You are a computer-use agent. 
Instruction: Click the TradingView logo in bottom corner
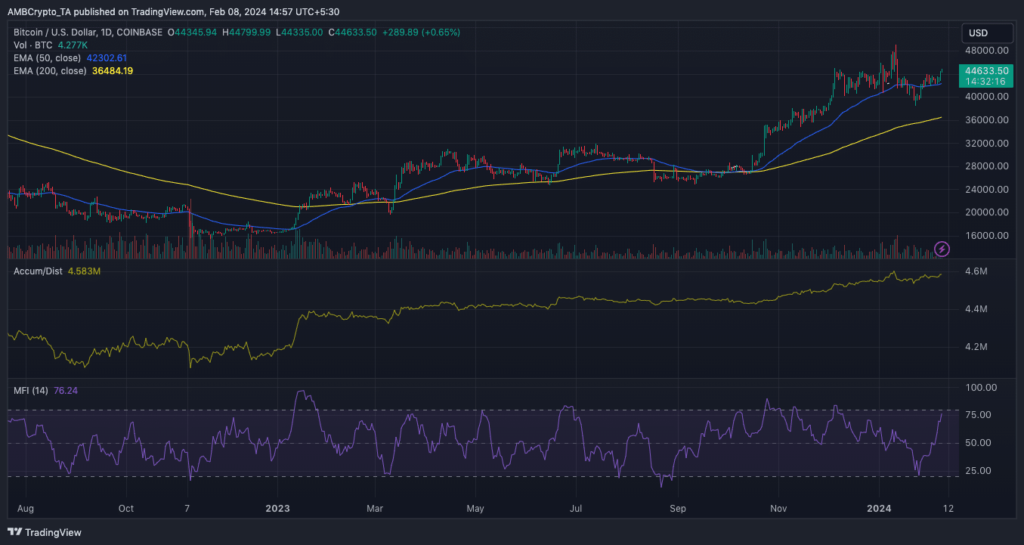tap(49, 532)
